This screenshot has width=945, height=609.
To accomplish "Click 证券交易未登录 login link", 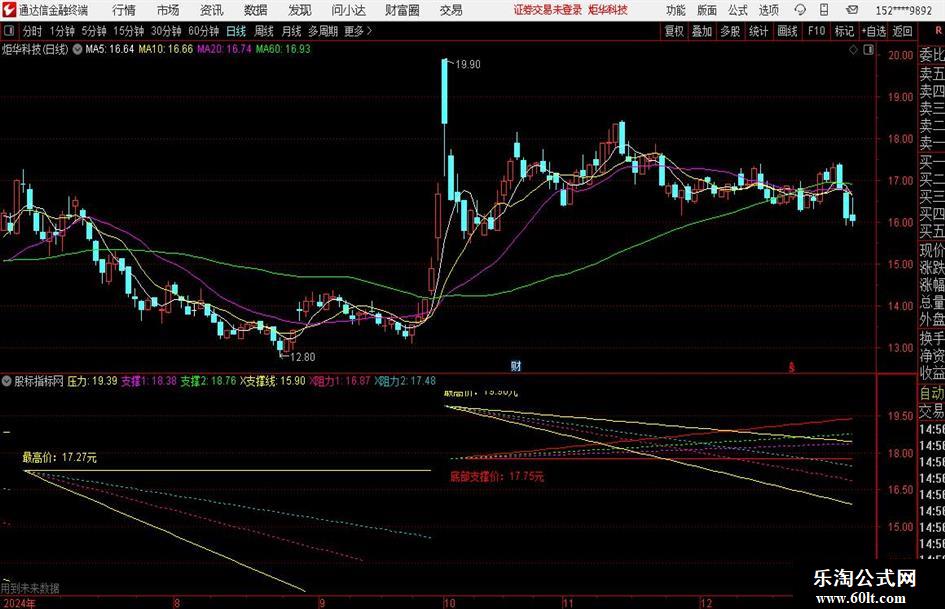I will coord(548,10).
